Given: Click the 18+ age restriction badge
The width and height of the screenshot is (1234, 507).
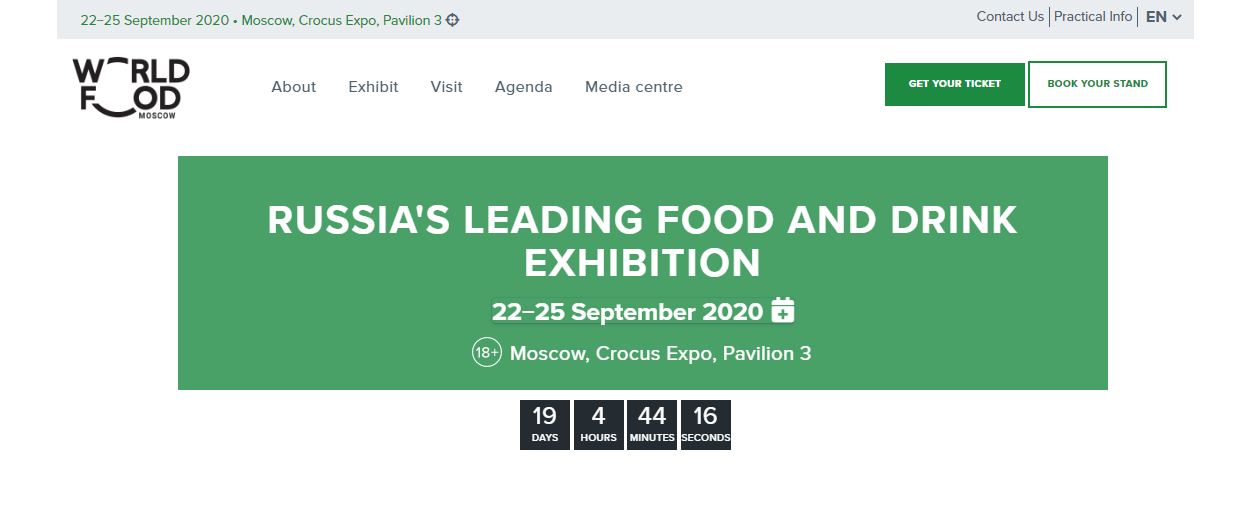Looking at the screenshot, I should click(486, 353).
